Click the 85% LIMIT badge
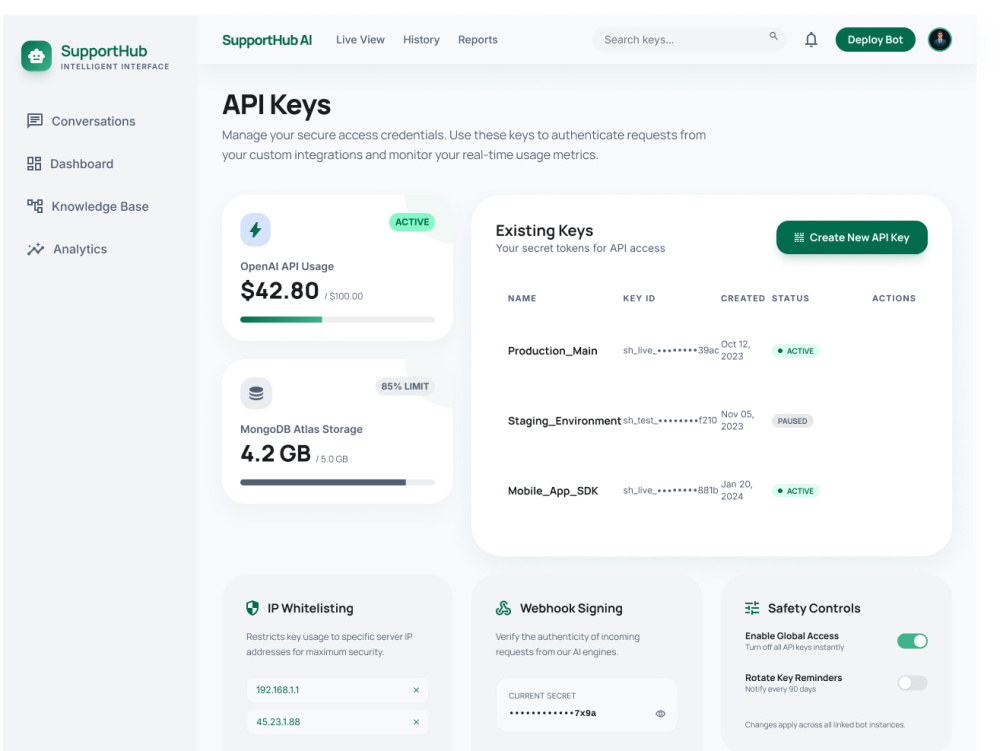The image size is (1000, 751). (x=405, y=386)
